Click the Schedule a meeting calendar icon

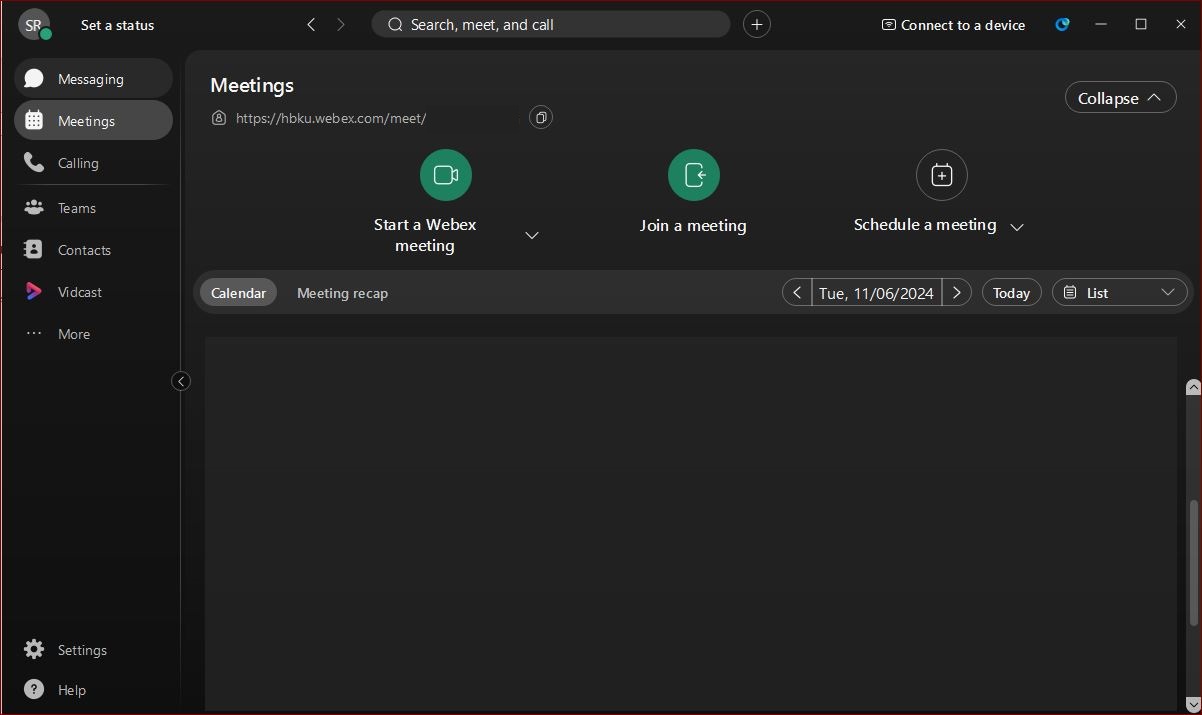[942, 175]
